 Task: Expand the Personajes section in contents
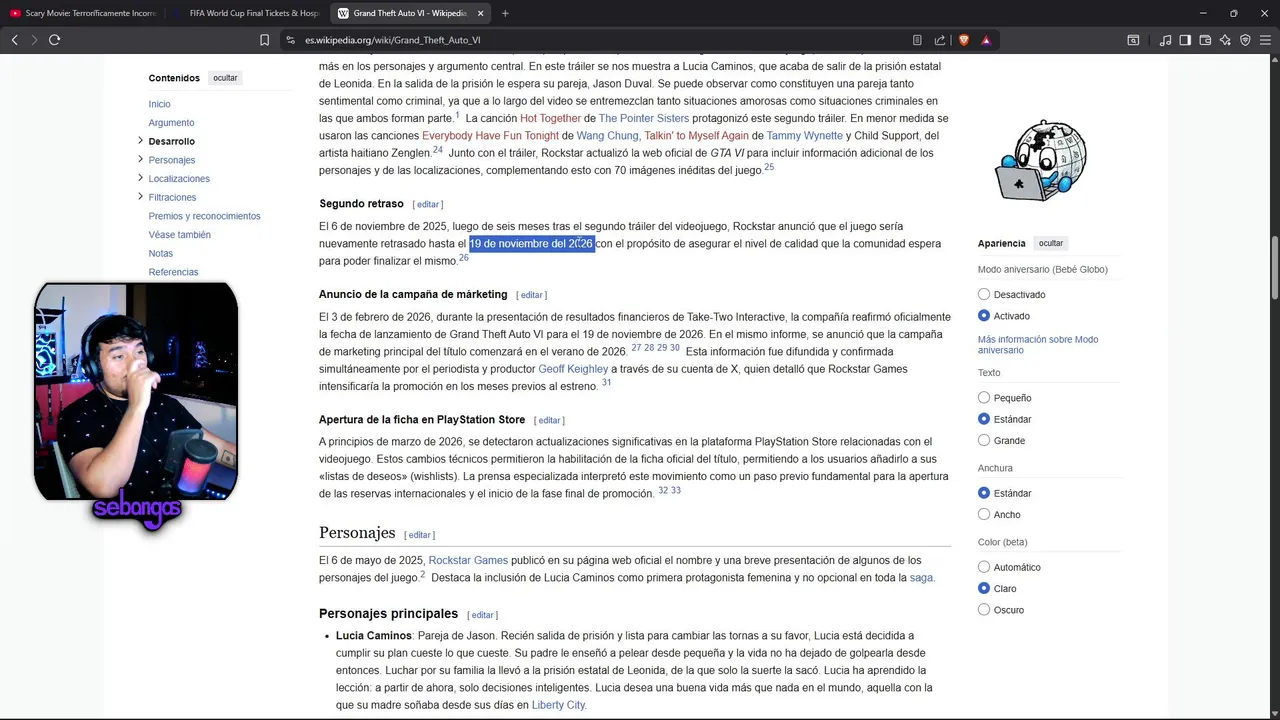pyautogui.click(x=140, y=159)
